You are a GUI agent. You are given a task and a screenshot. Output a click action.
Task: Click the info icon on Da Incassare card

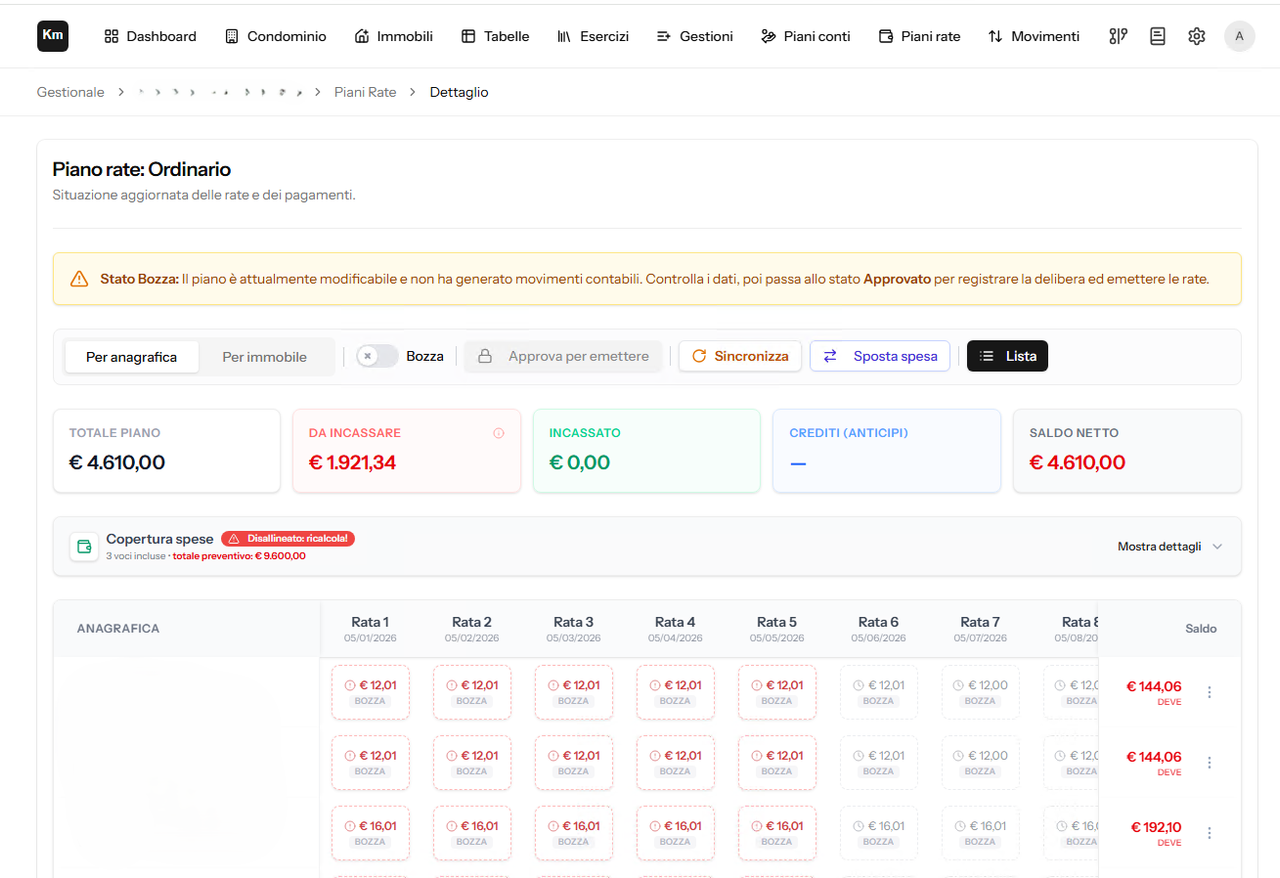[498, 433]
